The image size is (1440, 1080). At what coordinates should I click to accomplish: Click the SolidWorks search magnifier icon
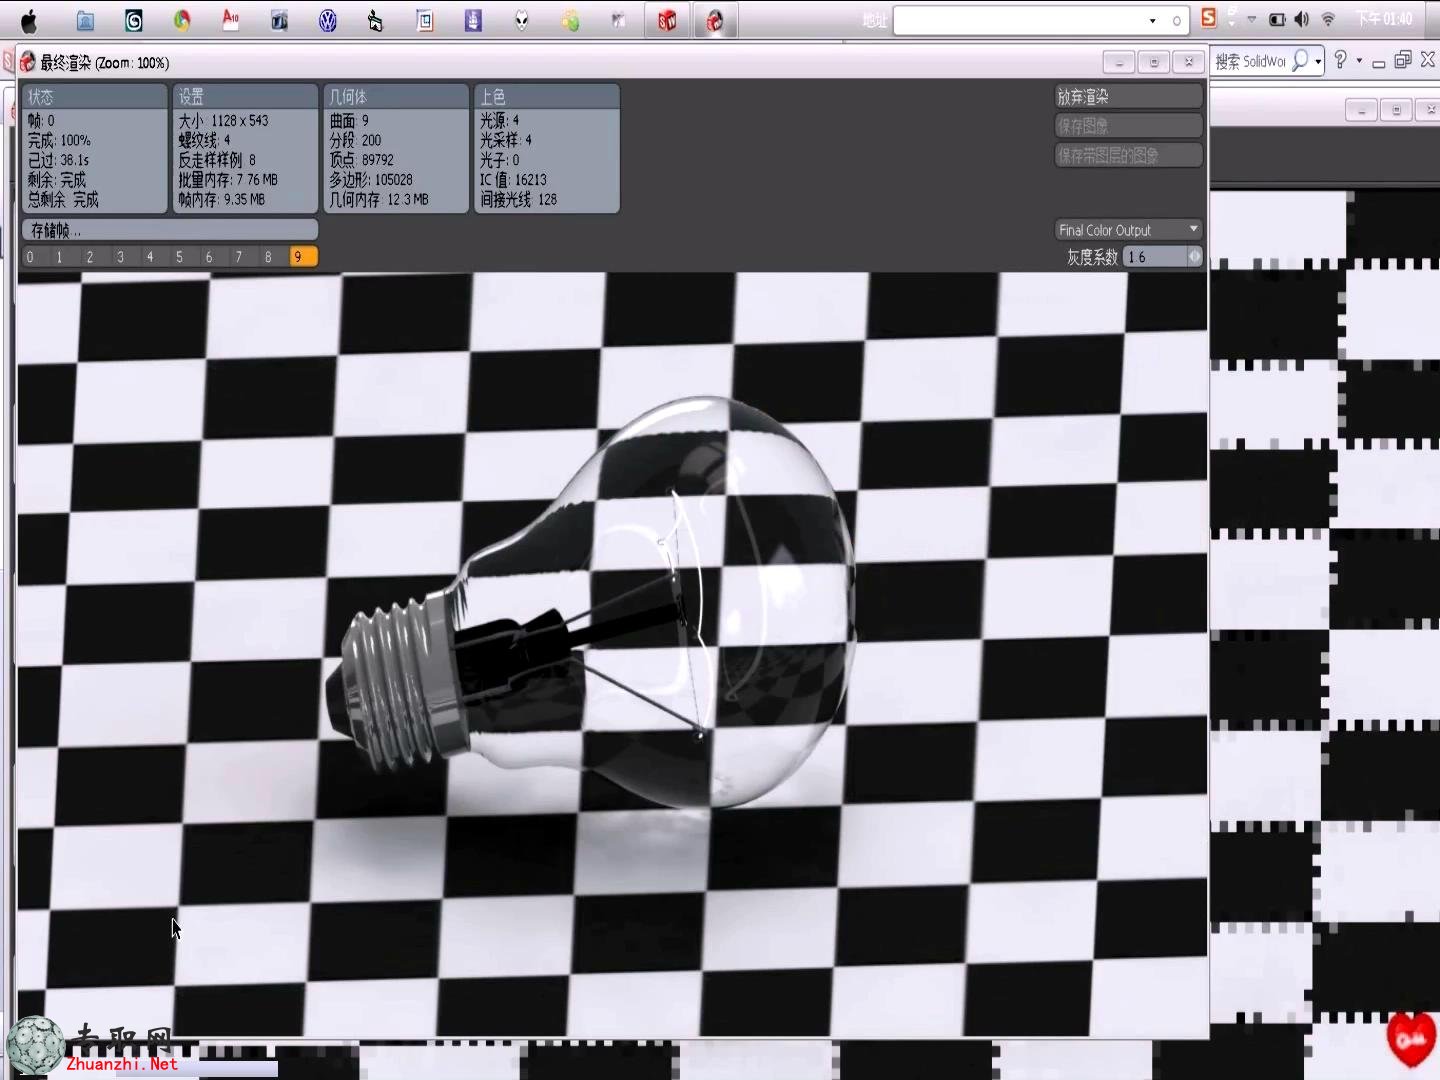click(1300, 61)
